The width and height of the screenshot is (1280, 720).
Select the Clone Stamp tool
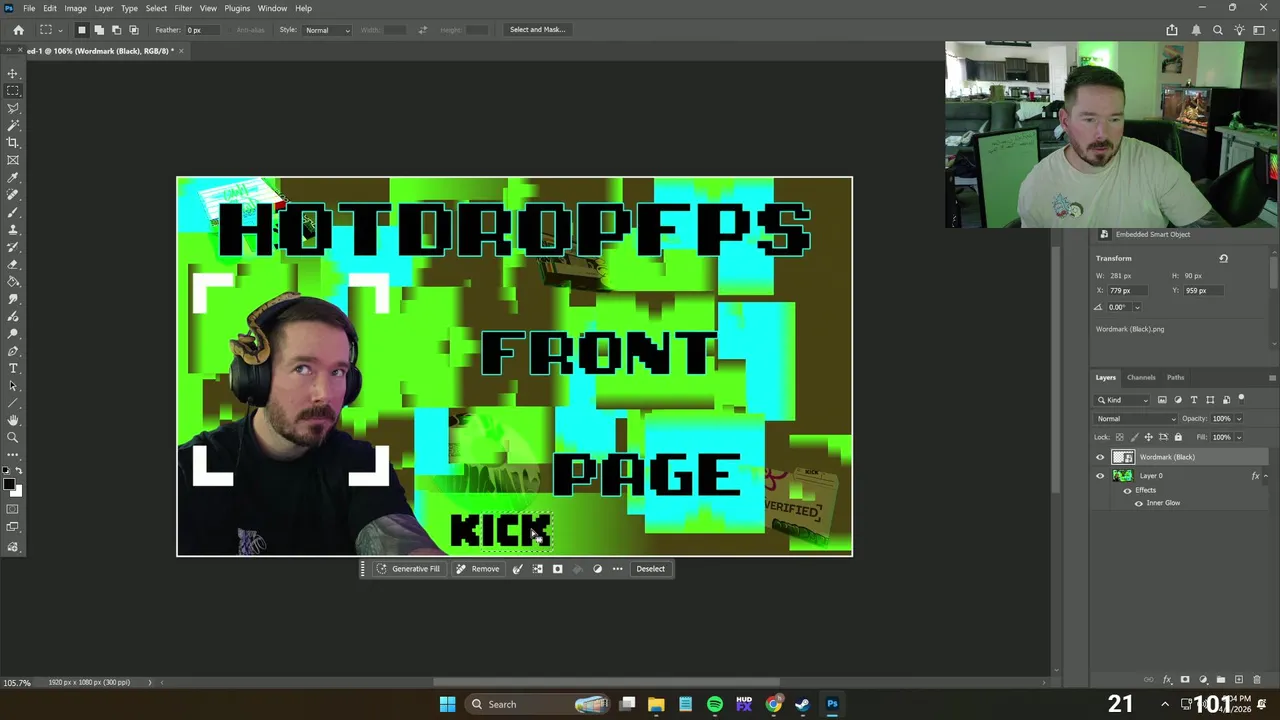pos(13,229)
